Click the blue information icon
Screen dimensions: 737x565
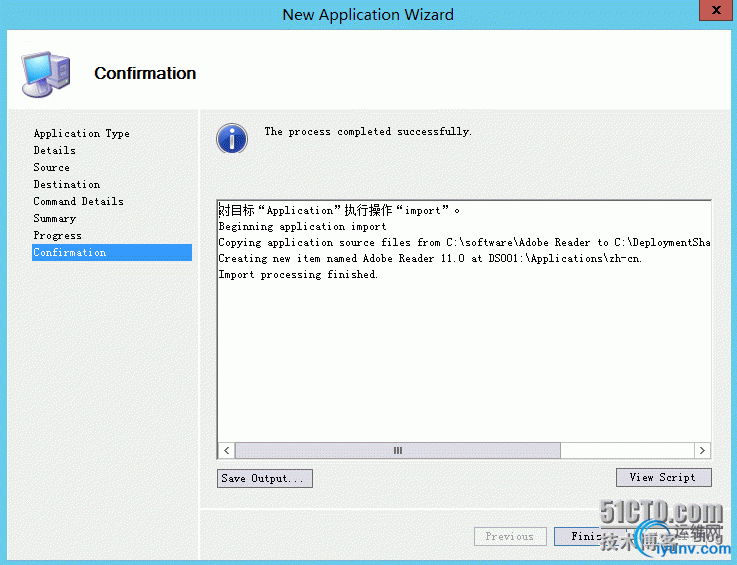[x=232, y=139]
